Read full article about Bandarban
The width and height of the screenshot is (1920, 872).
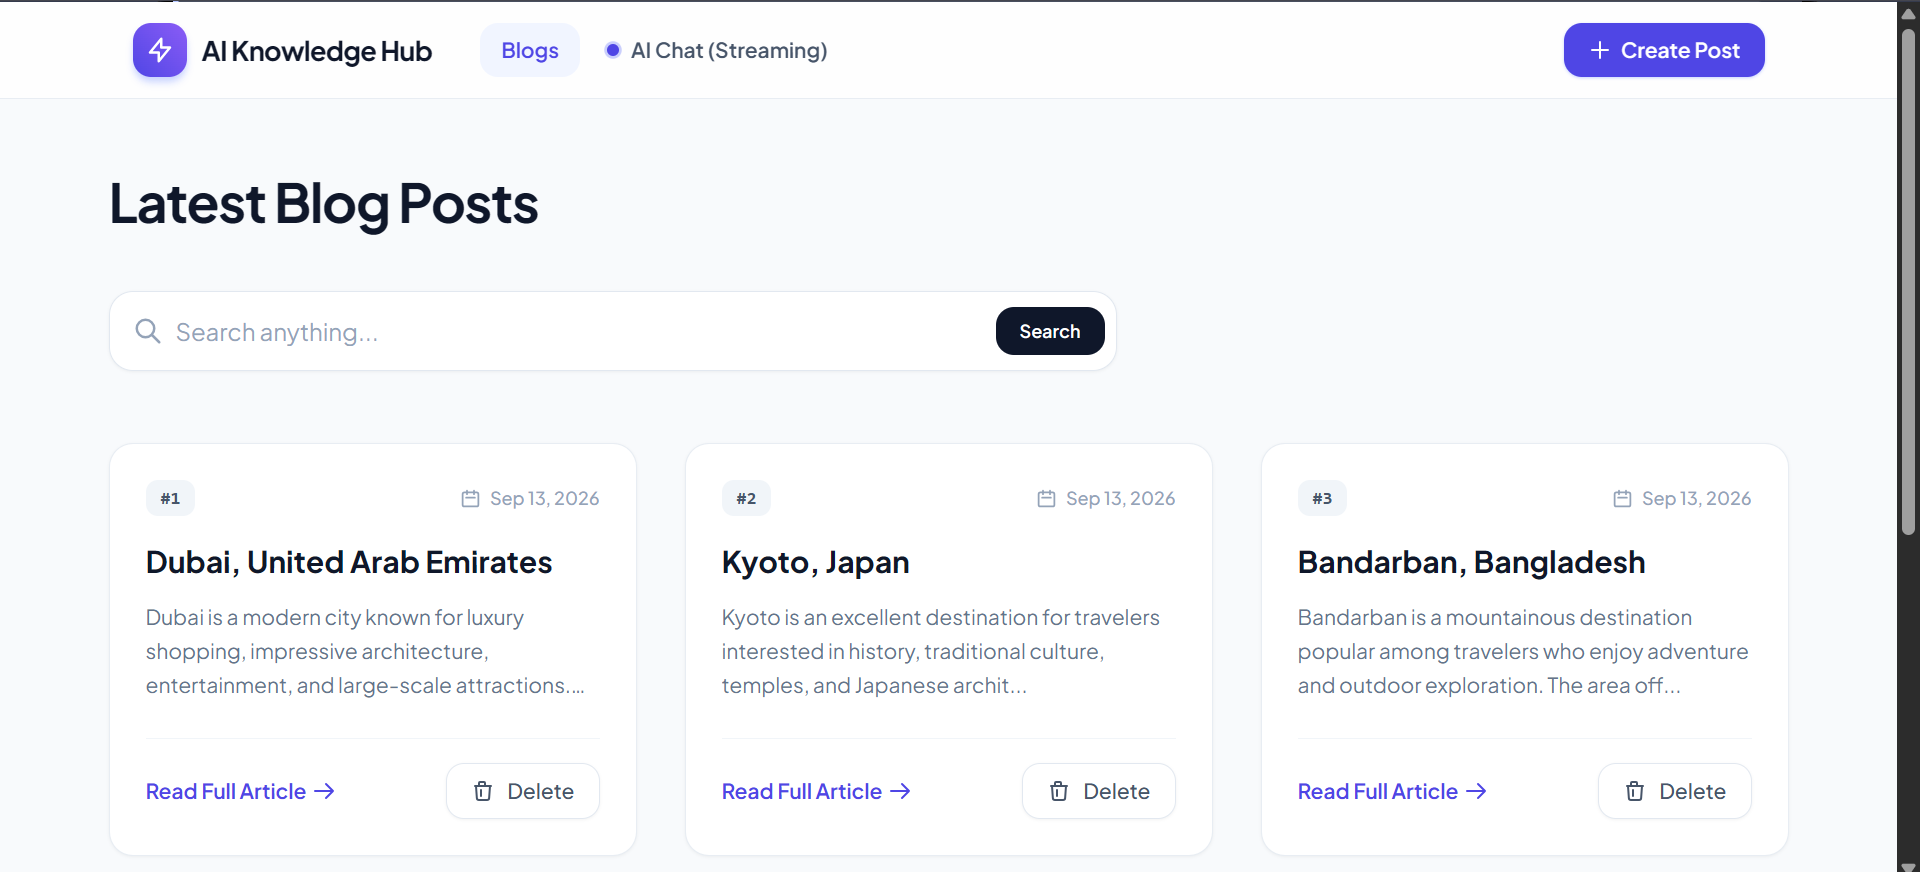point(1392,791)
